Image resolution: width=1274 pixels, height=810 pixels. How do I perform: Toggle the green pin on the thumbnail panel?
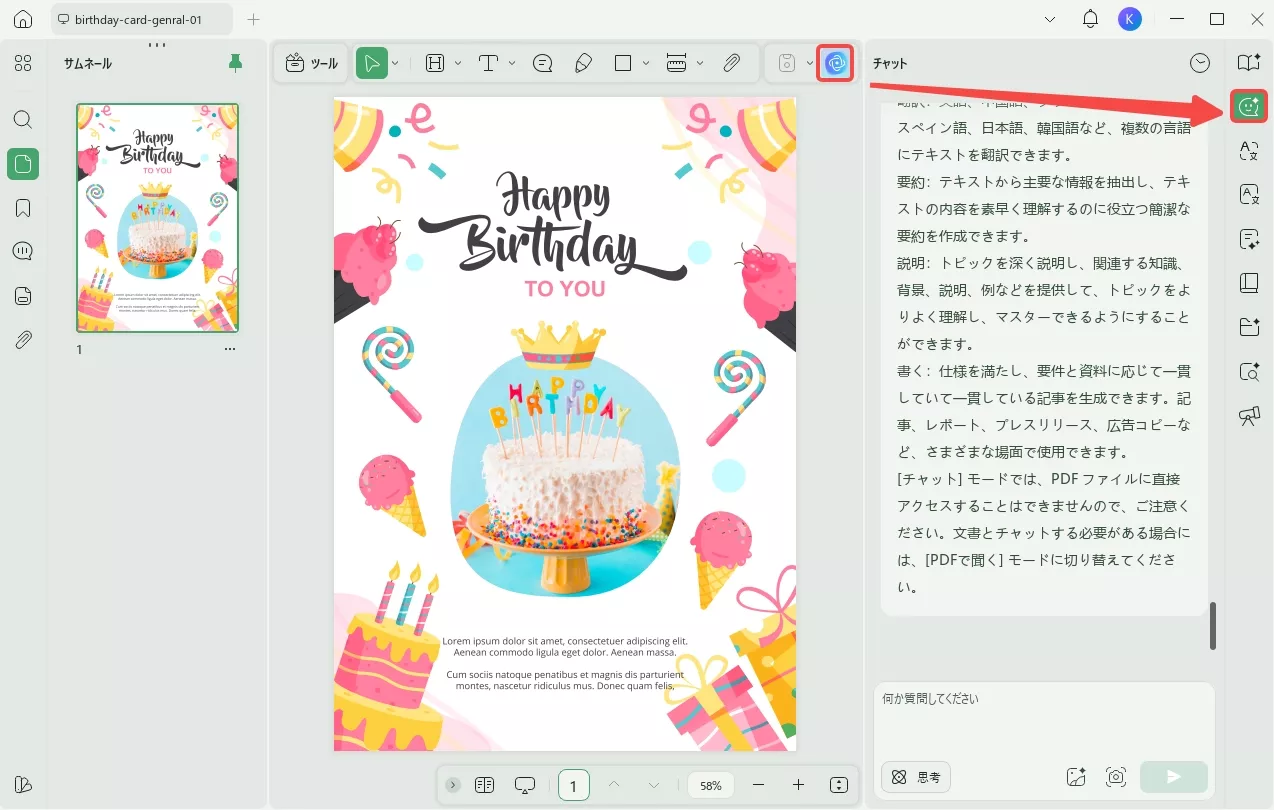[236, 64]
